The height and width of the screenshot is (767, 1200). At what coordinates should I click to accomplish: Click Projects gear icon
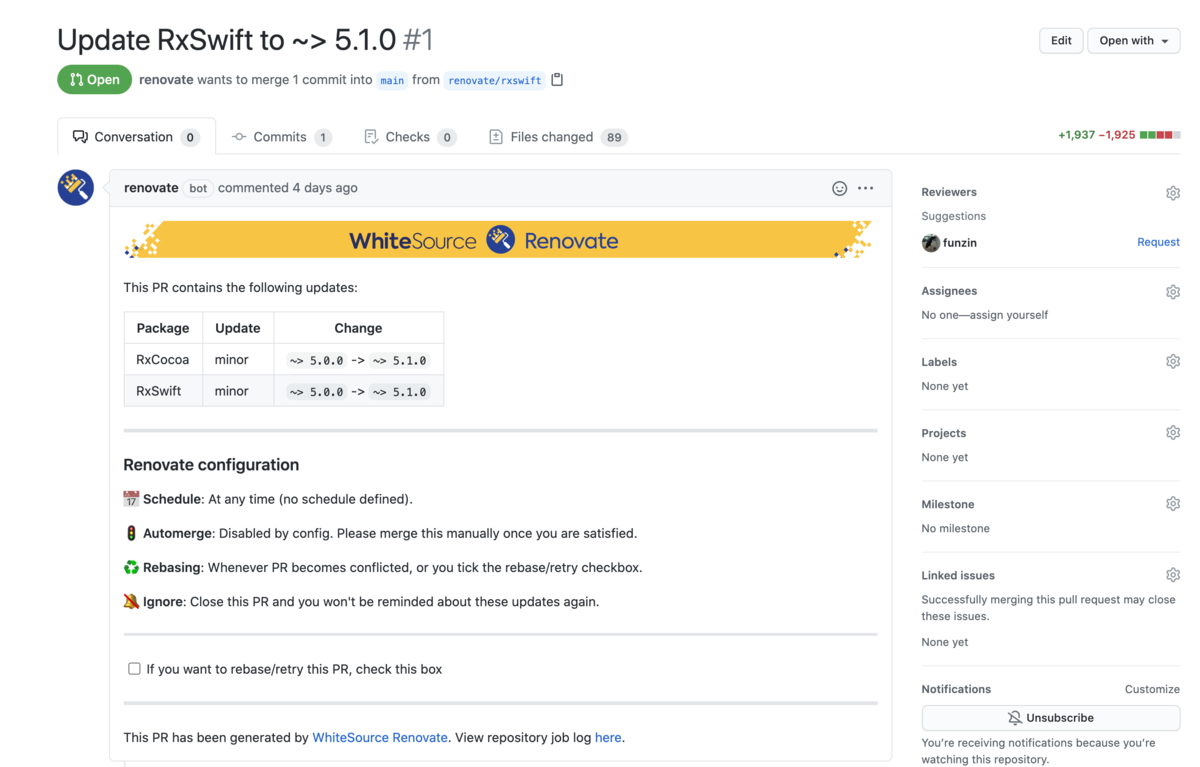tap(1173, 433)
